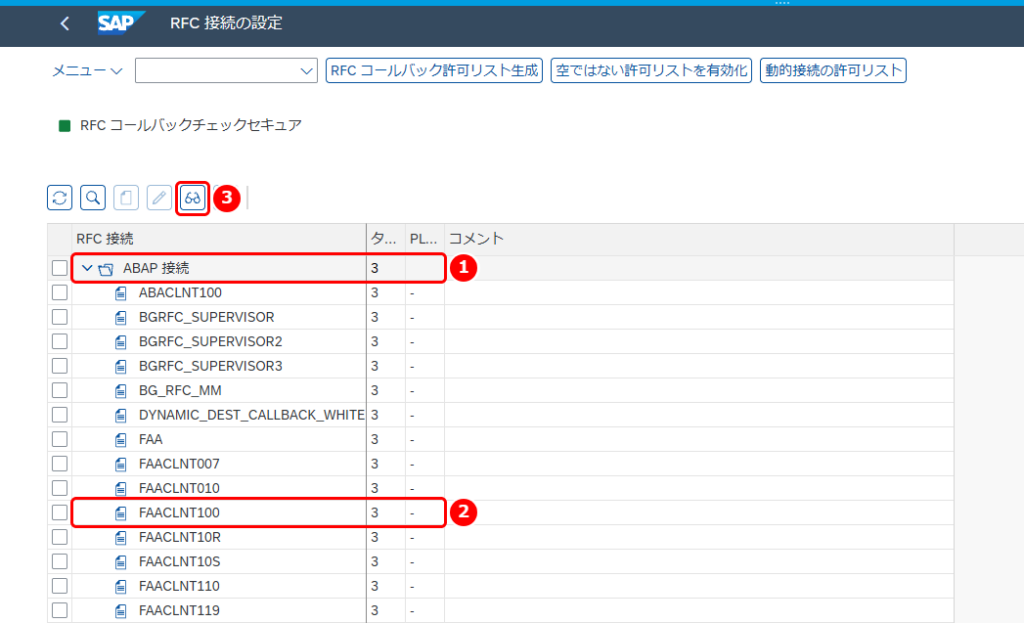This screenshot has height=623, width=1024.
Task: Tick the checkbox for ABAP 接続 row
Action: pyautogui.click(x=59, y=268)
